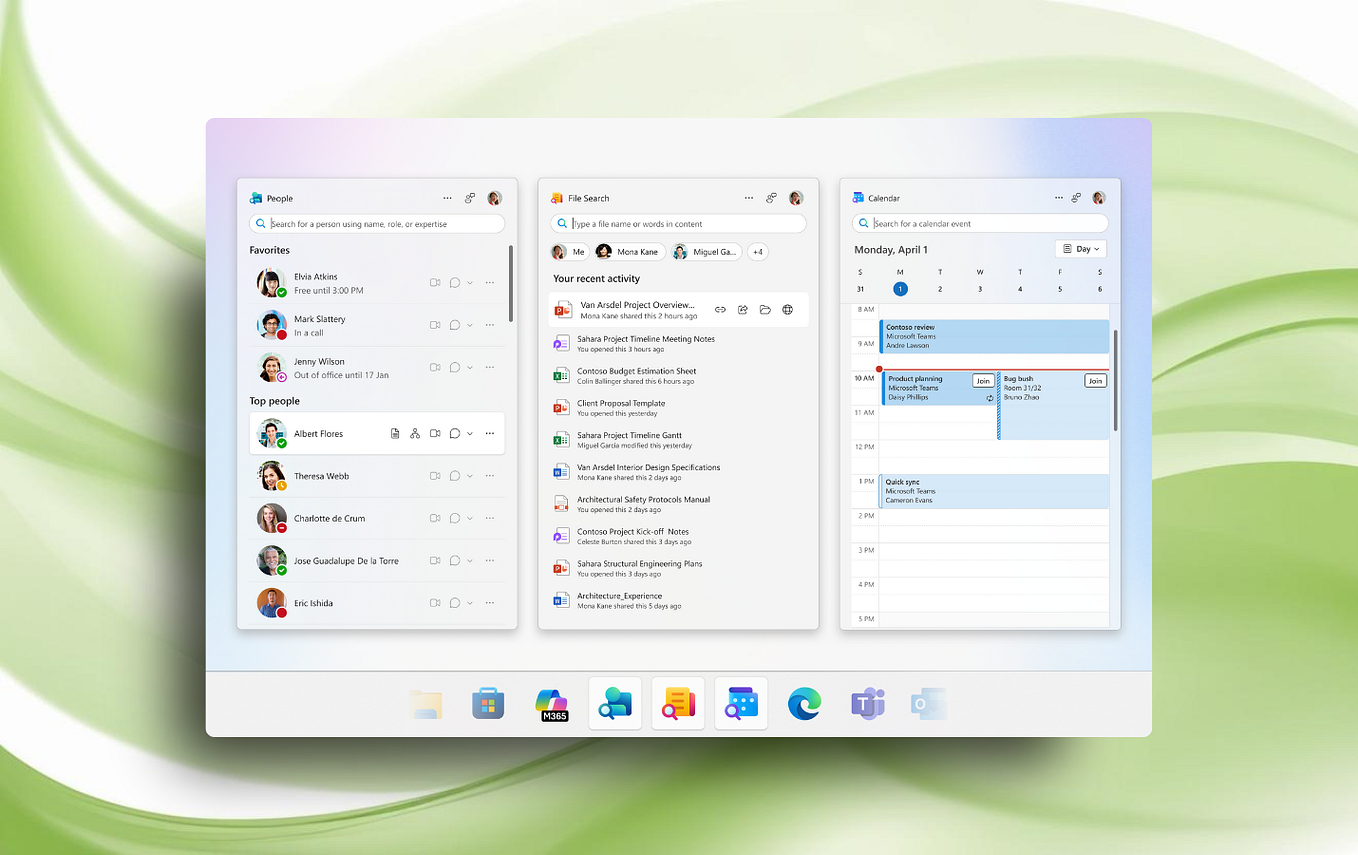Start video call with Elvia Atkins
This screenshot has width=1358, height=855.
pos(435,283)
